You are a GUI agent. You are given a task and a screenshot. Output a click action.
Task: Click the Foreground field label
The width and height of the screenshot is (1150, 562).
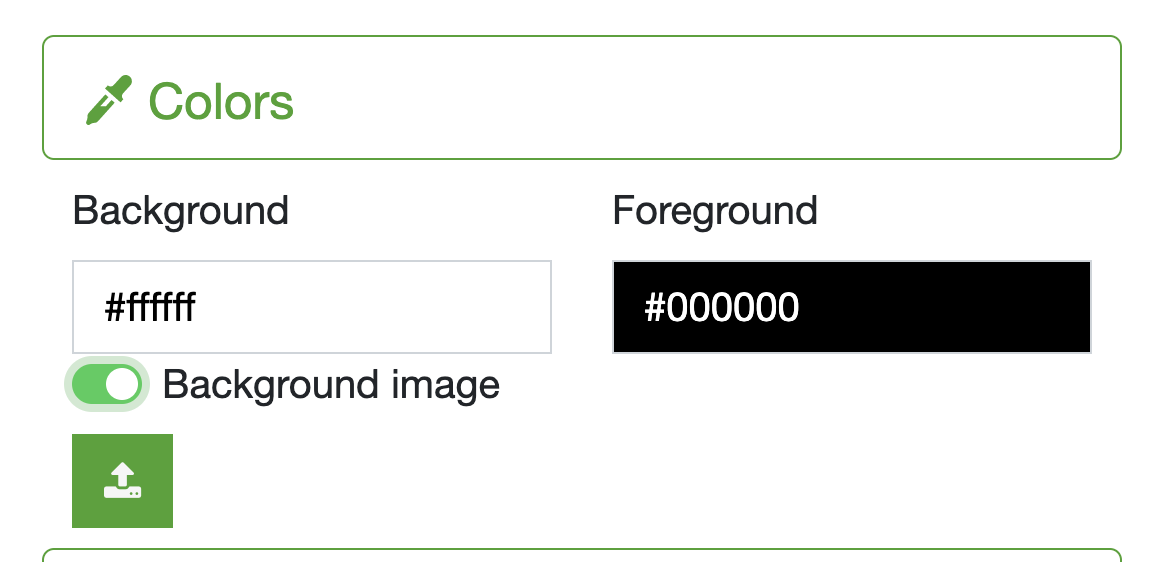(x=715, y=211)
